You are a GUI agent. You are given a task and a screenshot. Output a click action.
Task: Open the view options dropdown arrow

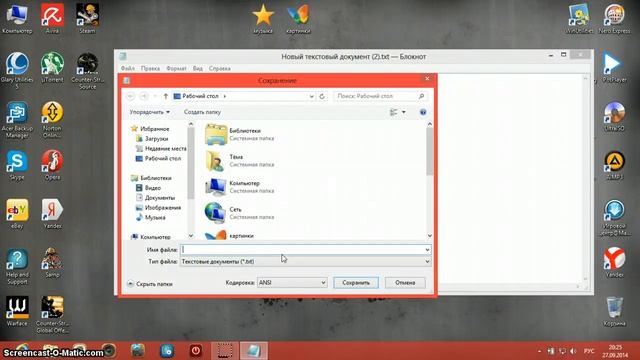[404, 112]
